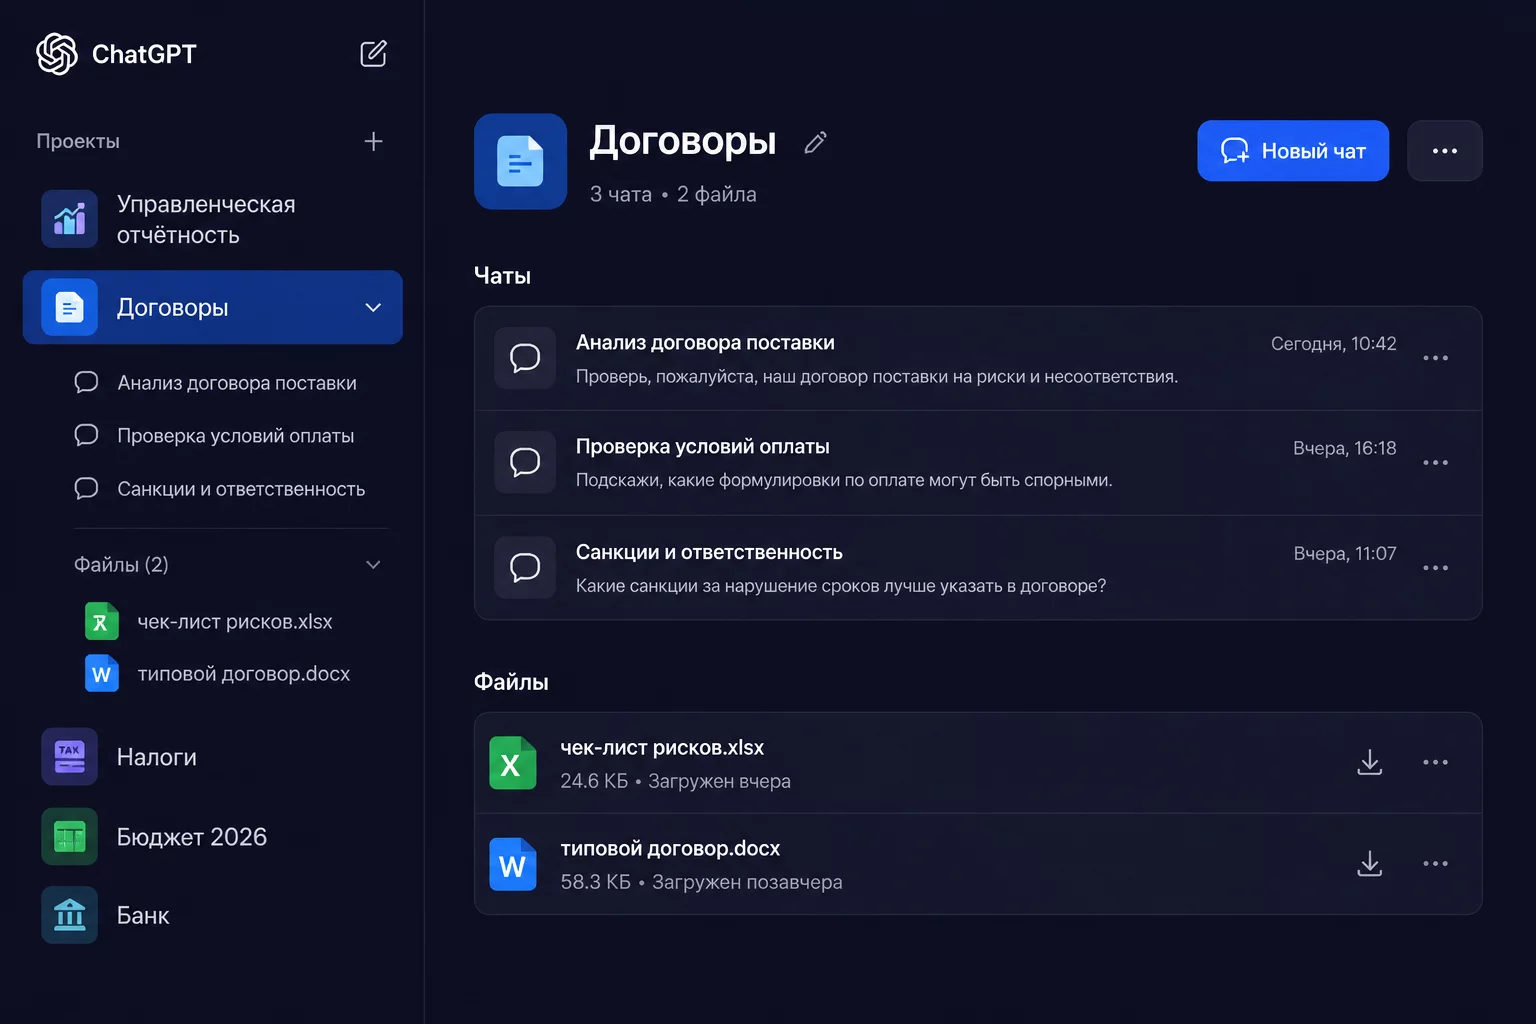
Task: Click Word icon of типовой договор.docx in main list
Action: point(512,864)
